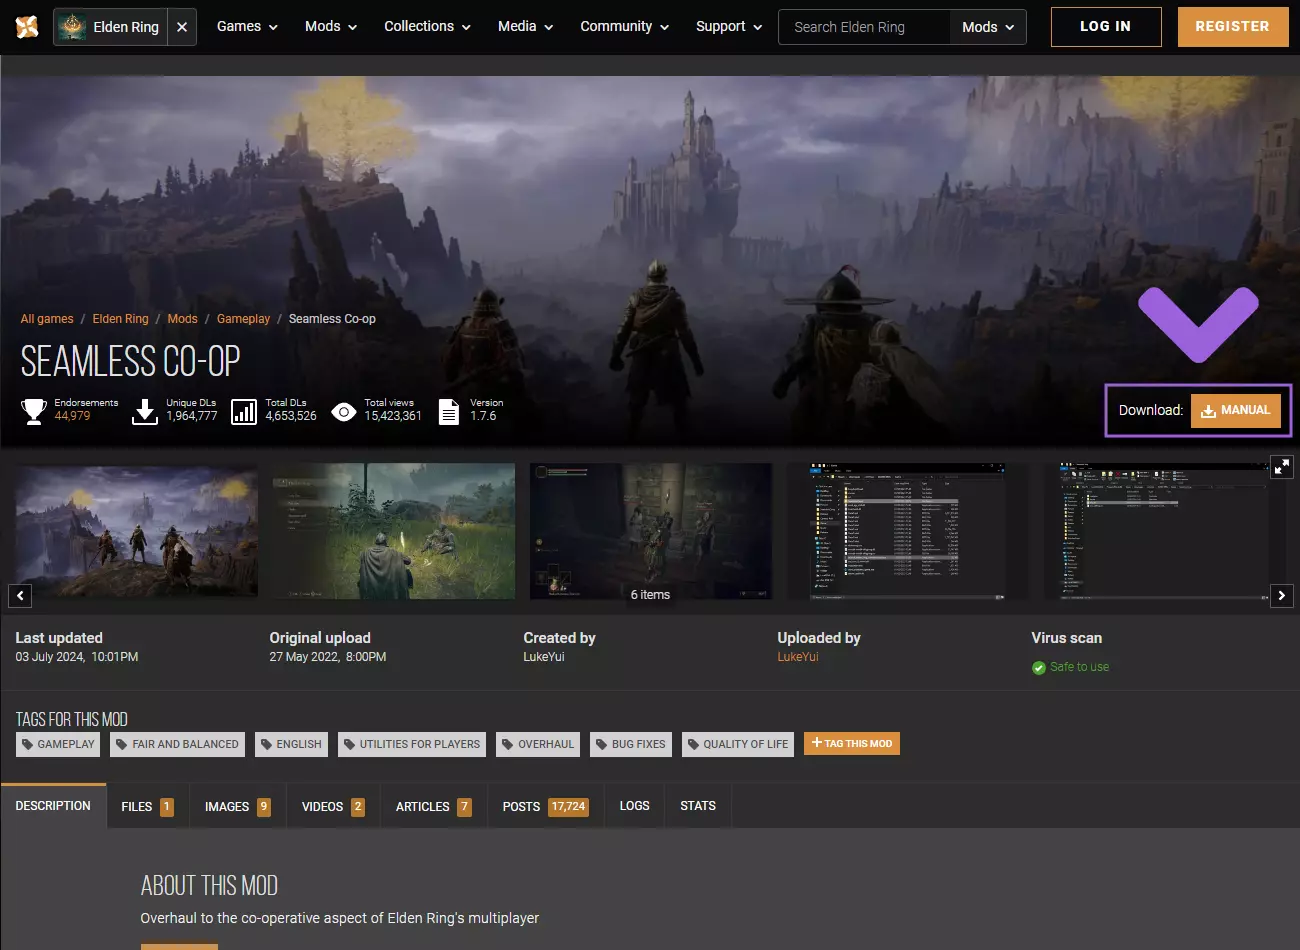
Task: Expand the Mods navigation menu
Action: [331, 27]
